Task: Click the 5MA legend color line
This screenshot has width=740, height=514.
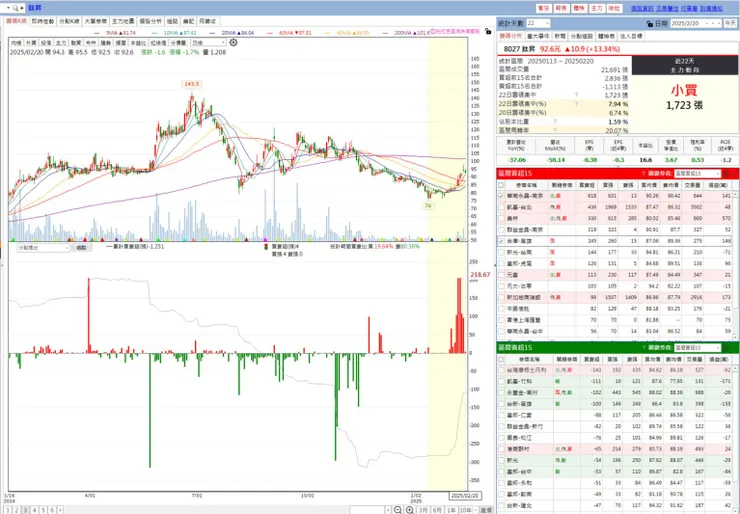Action: [99, 33]
